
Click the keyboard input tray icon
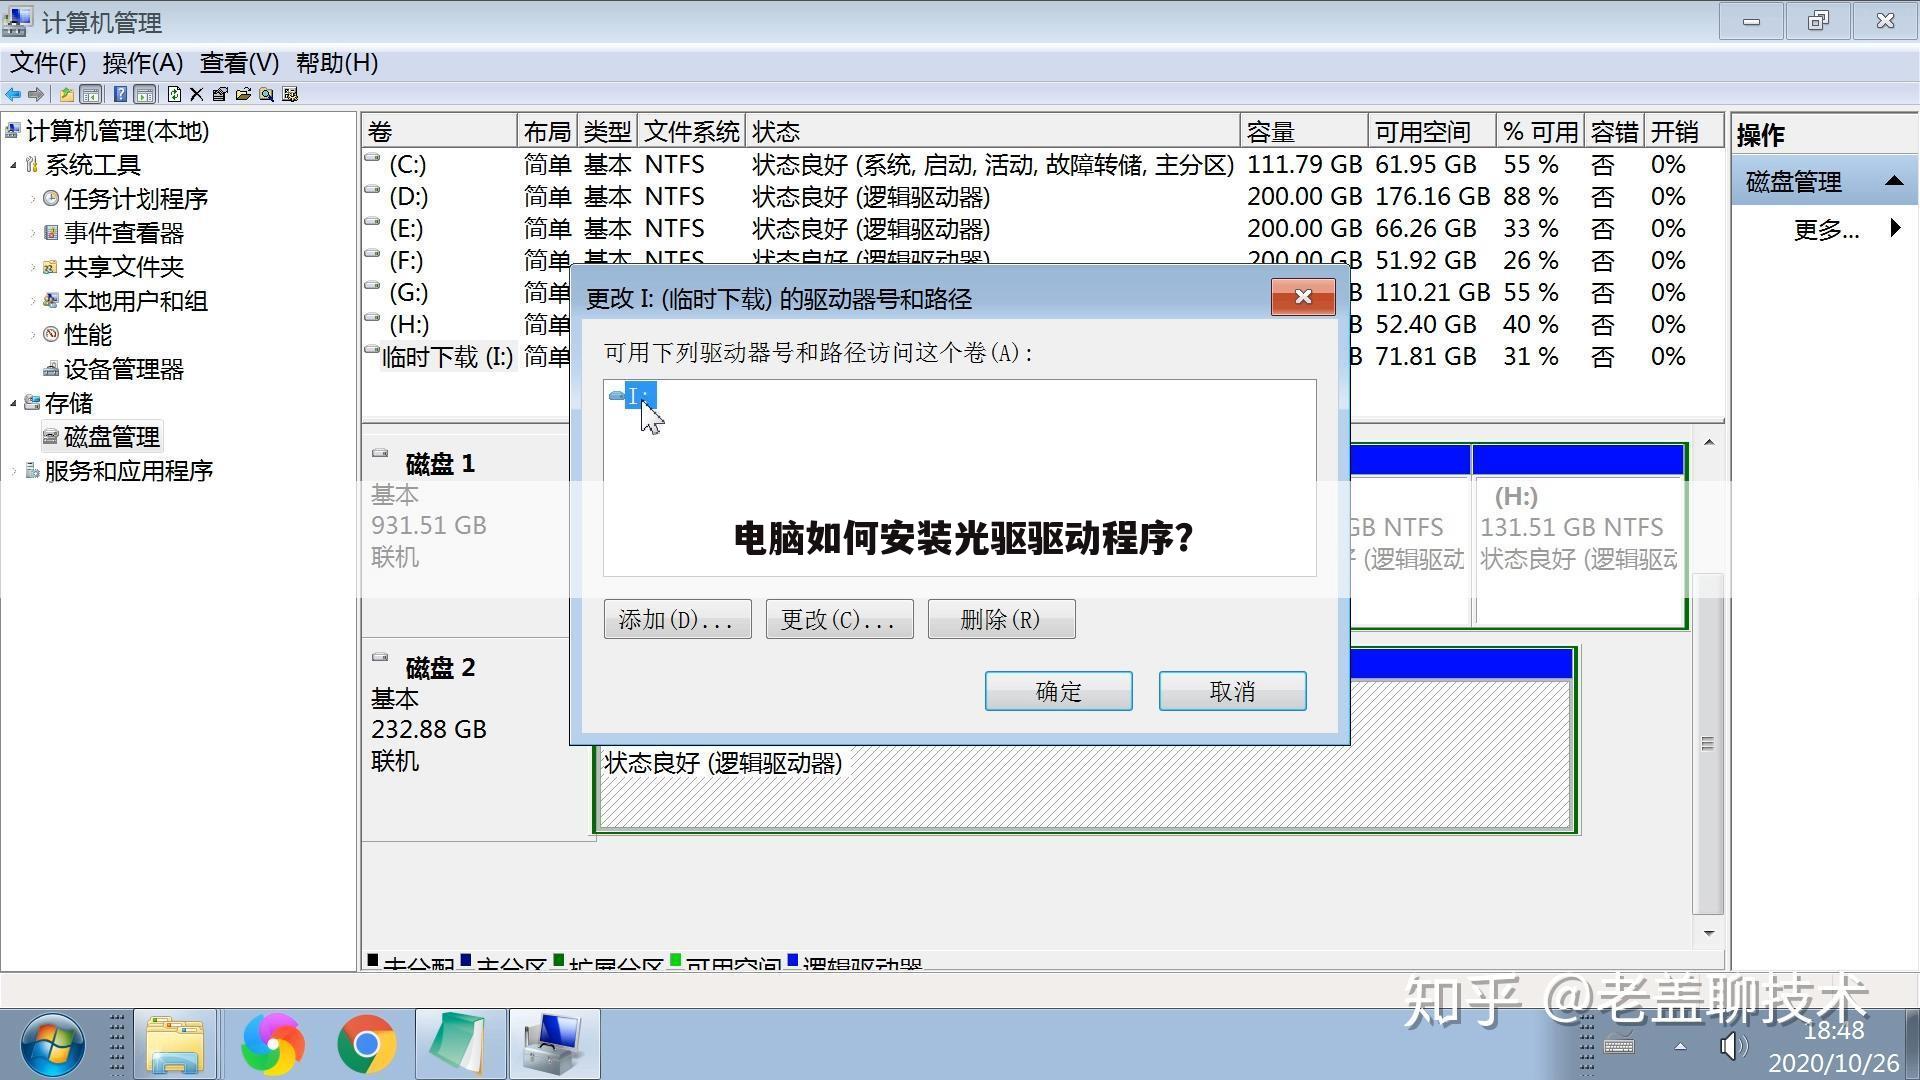coord(1619,1047)
